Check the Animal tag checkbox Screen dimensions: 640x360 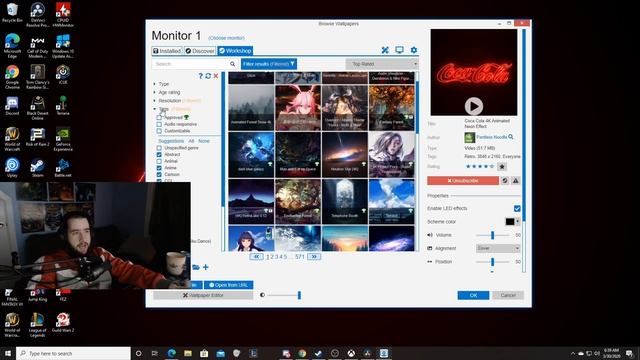[x=159, y=161]
